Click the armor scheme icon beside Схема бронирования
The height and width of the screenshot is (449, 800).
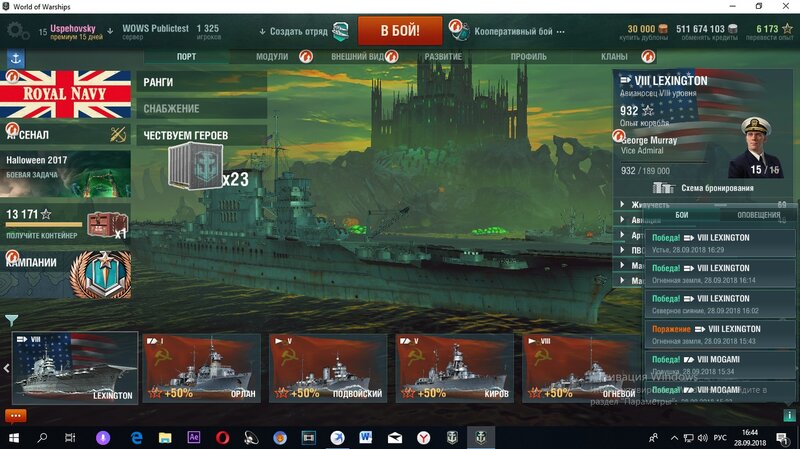click(663, 188)
